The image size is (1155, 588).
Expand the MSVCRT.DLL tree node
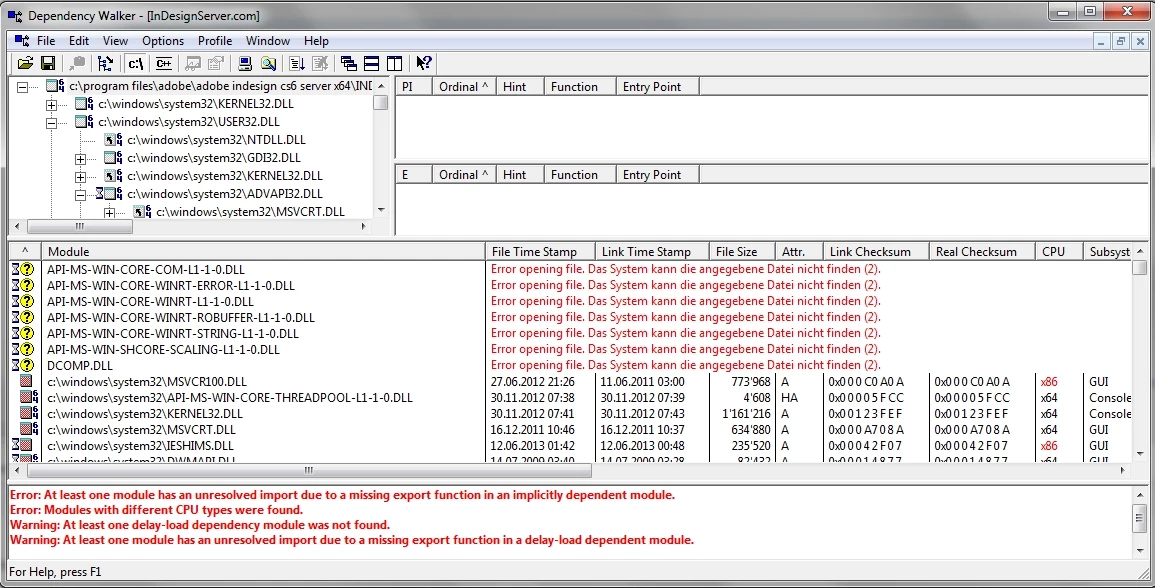[x=109, y=213]
